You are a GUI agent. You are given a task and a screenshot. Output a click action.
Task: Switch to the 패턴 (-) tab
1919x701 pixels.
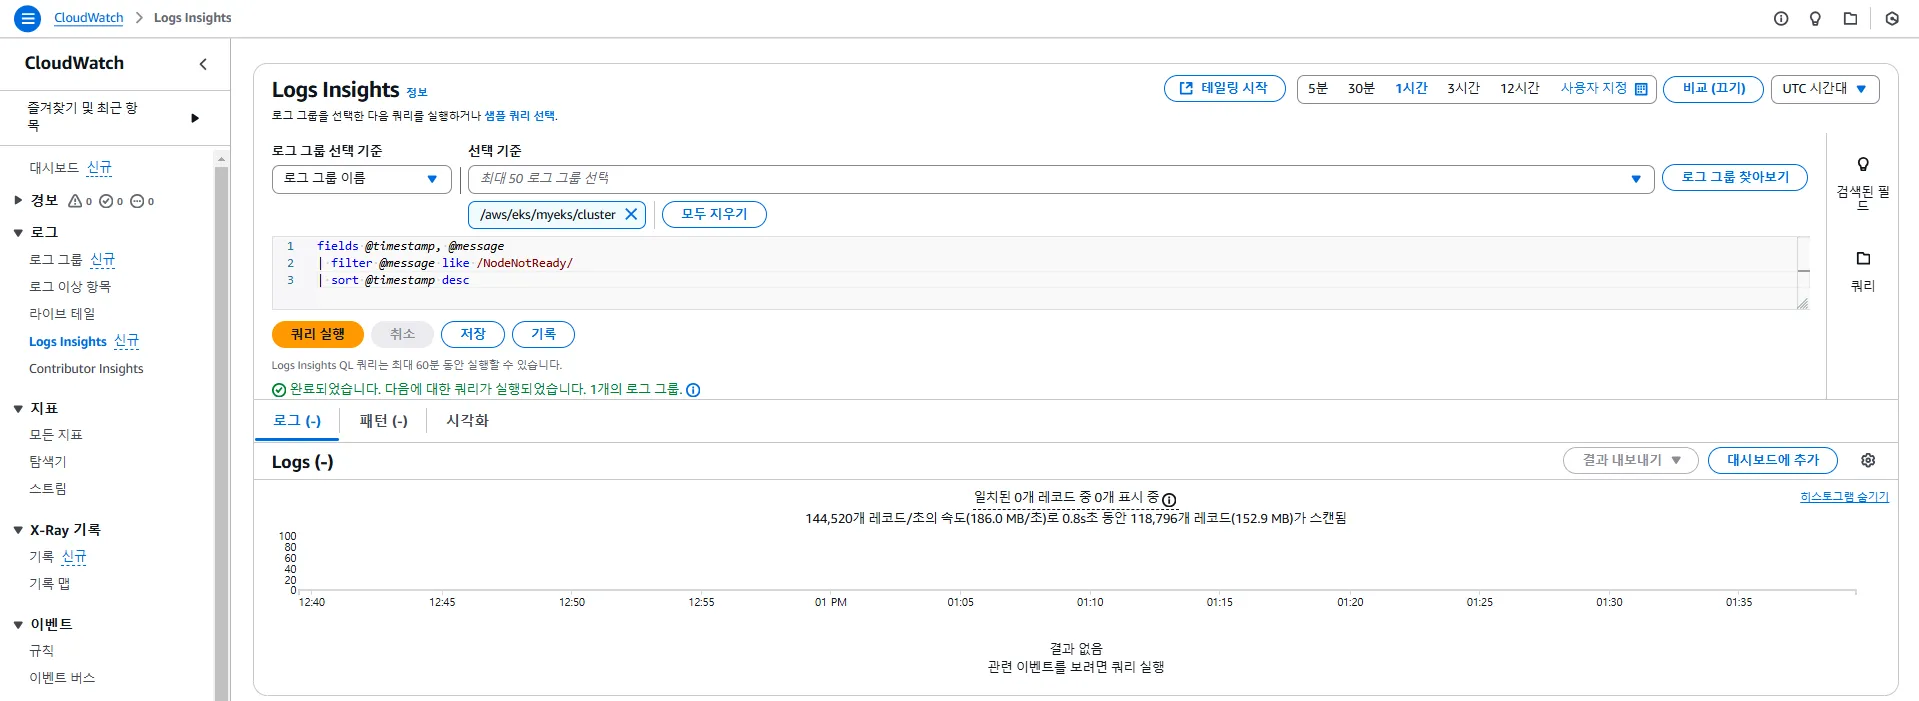point(383,421)
